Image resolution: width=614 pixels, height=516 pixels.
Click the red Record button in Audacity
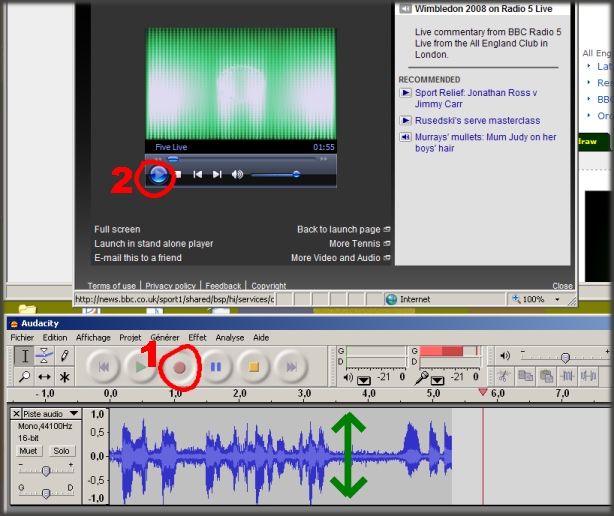[179, 367]
